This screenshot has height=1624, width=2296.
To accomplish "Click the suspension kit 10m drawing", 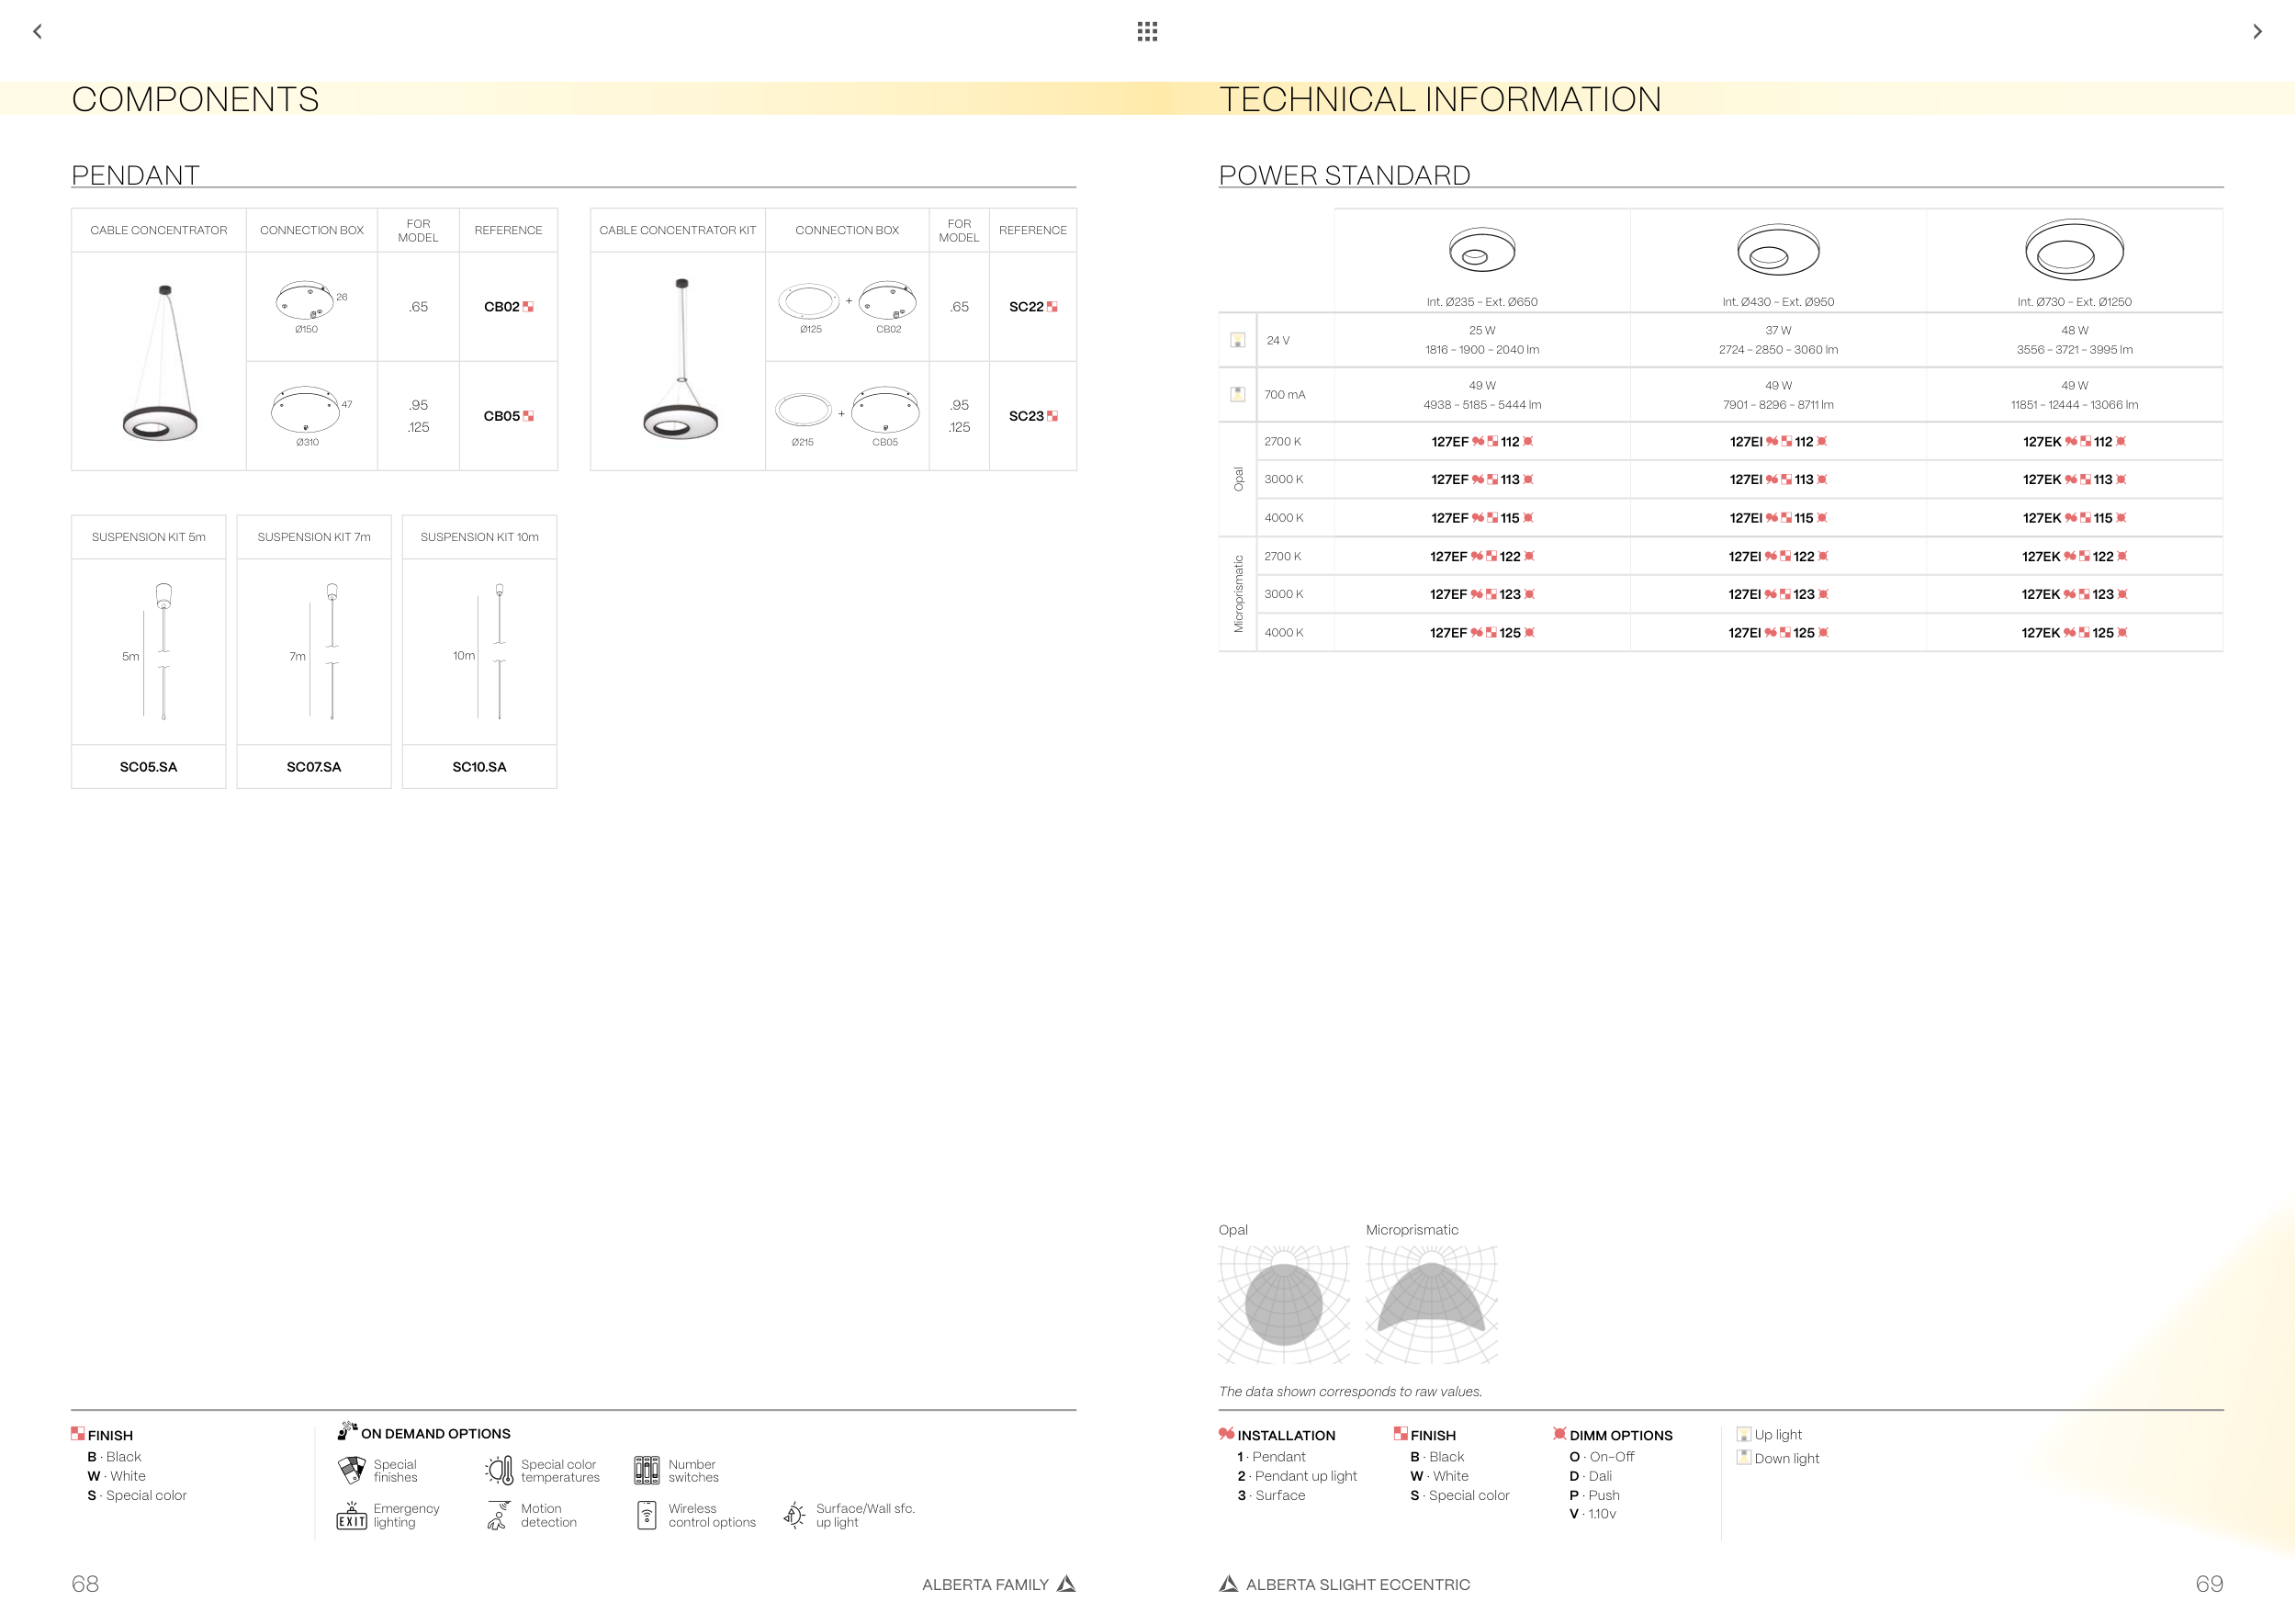I will click(490, 652).
